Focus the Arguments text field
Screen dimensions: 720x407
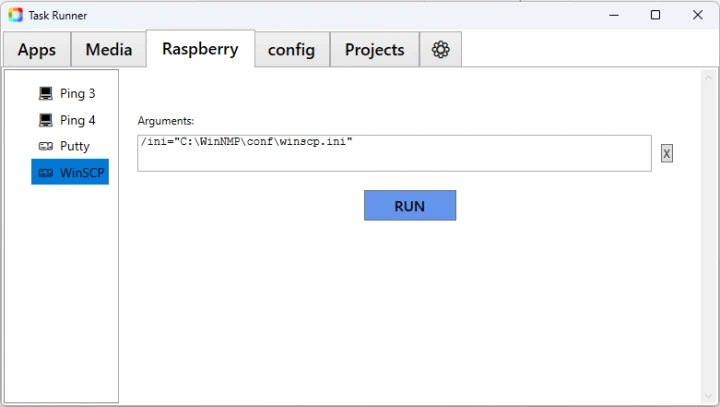click(x=394, y=153)
